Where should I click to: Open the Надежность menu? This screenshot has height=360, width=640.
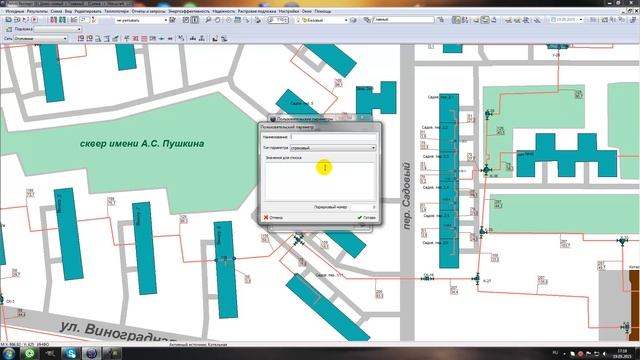tap(224, 11)
